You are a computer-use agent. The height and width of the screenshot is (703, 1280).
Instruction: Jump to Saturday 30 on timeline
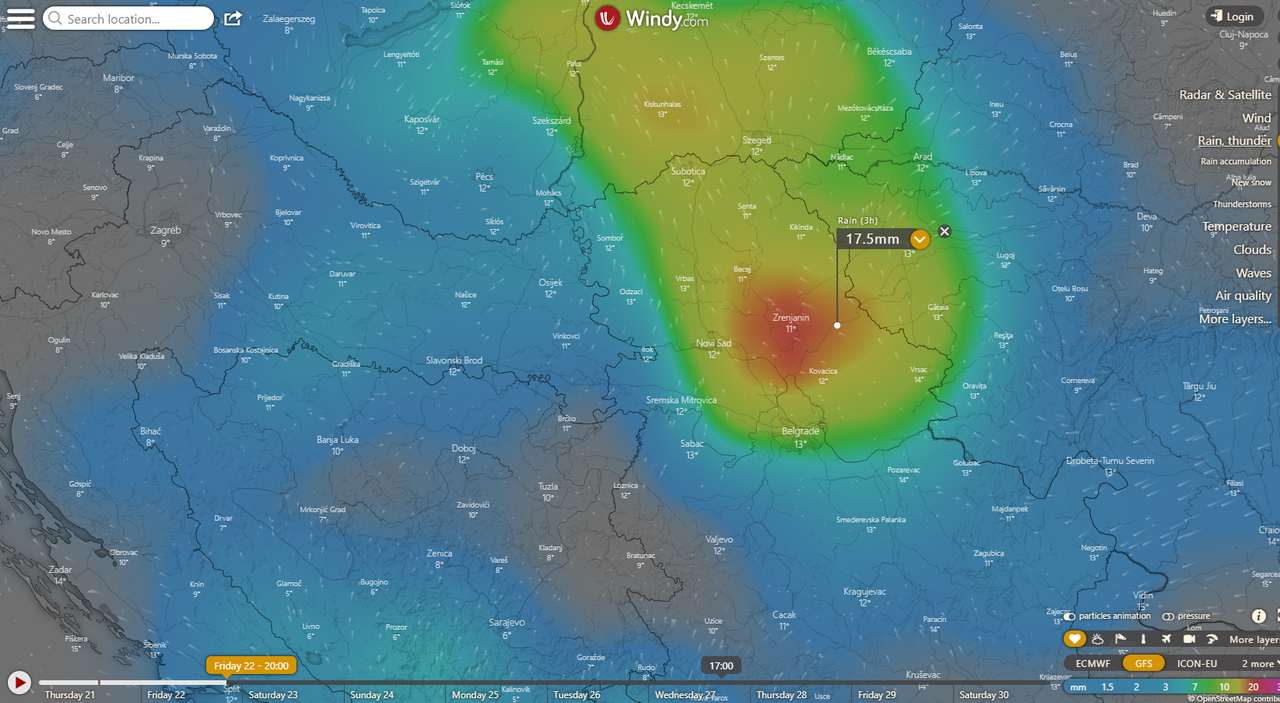[984, 695]
